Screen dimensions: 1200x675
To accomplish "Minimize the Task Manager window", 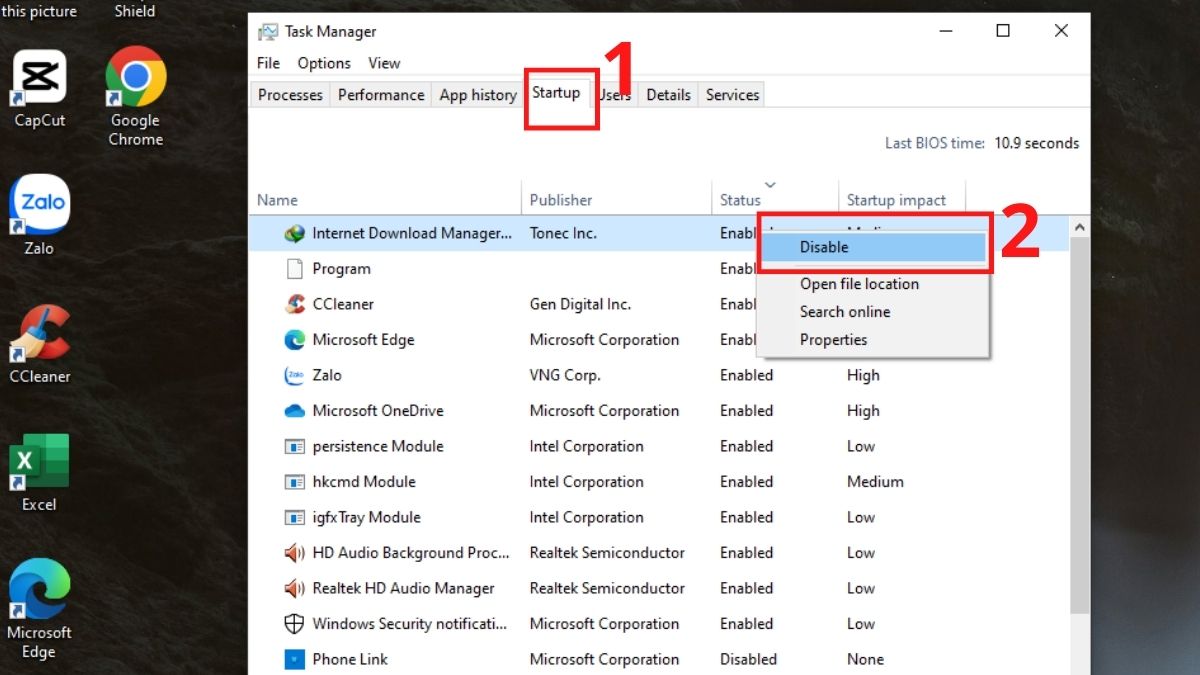I will (947, 31).
